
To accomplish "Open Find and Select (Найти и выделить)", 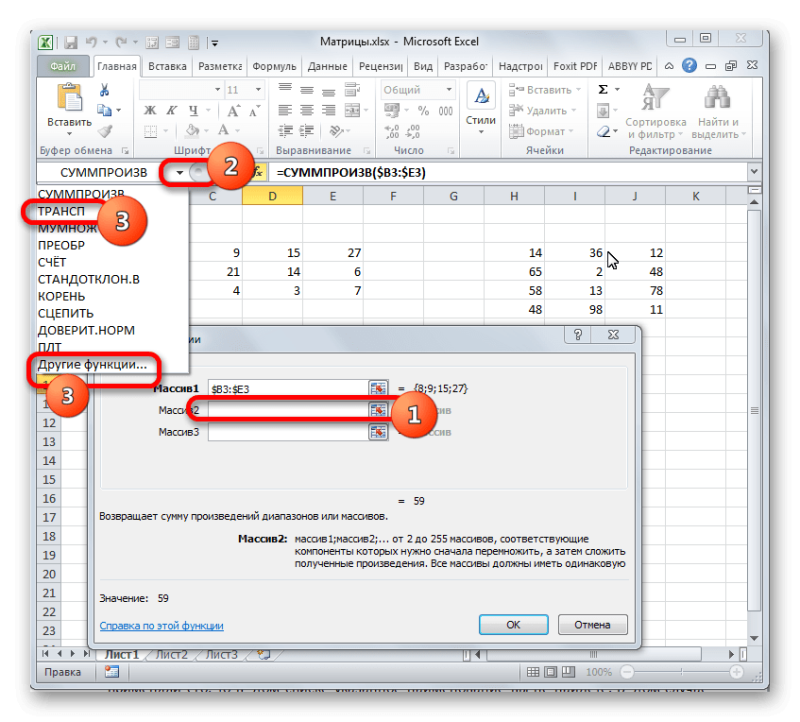I will pyautogui.click(x=718, y=111).
